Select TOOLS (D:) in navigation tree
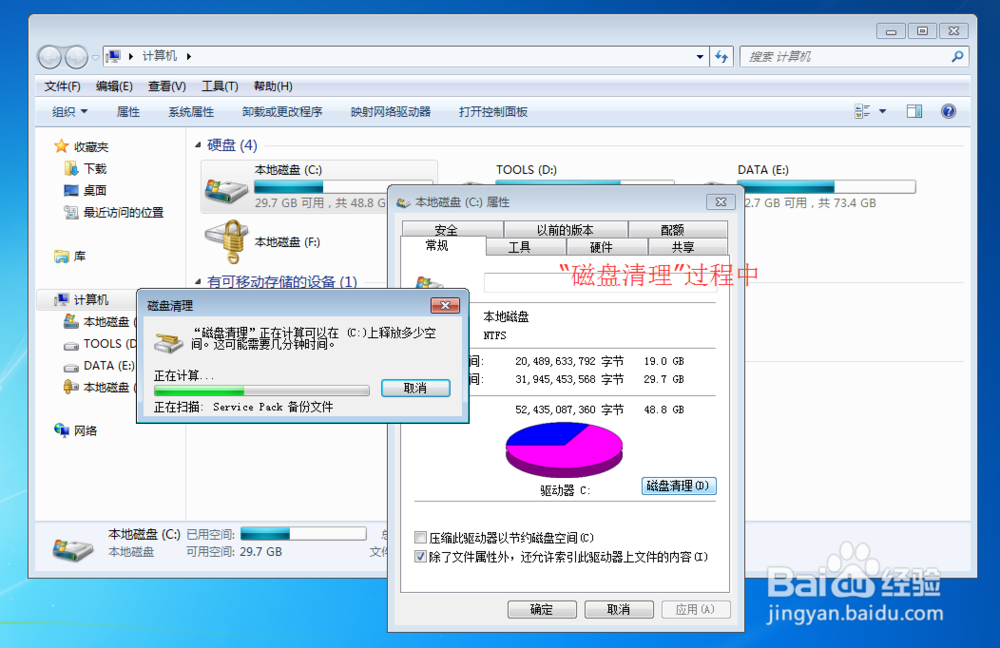 100,344
